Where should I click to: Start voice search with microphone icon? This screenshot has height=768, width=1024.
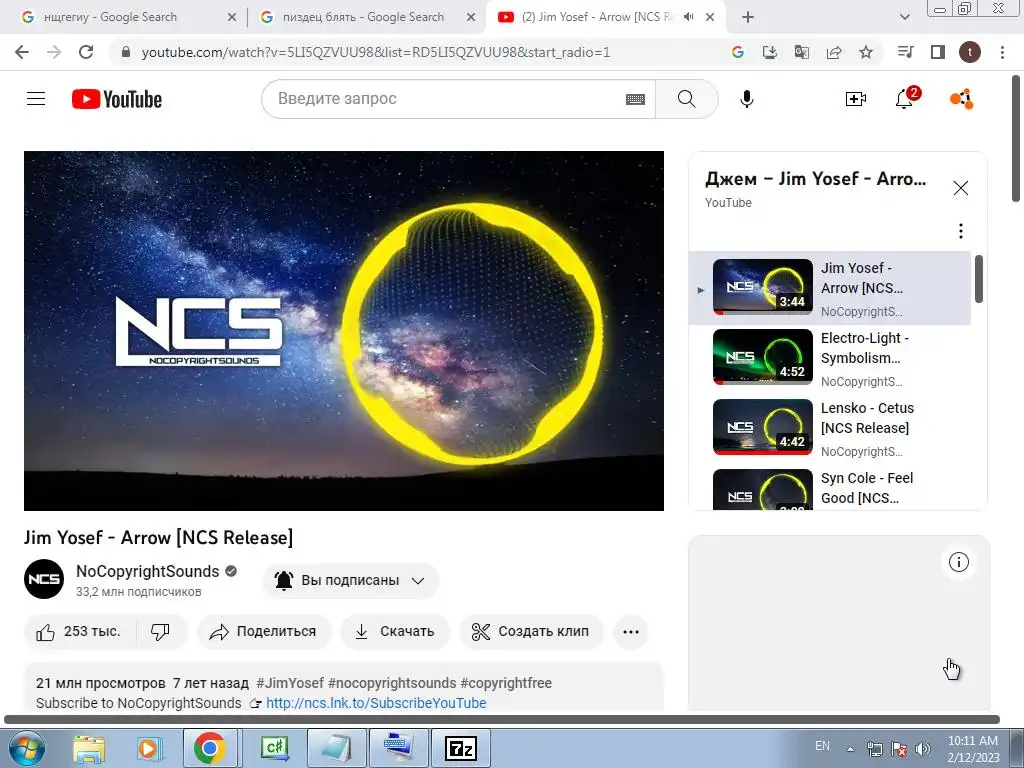(x=746, y=99)
